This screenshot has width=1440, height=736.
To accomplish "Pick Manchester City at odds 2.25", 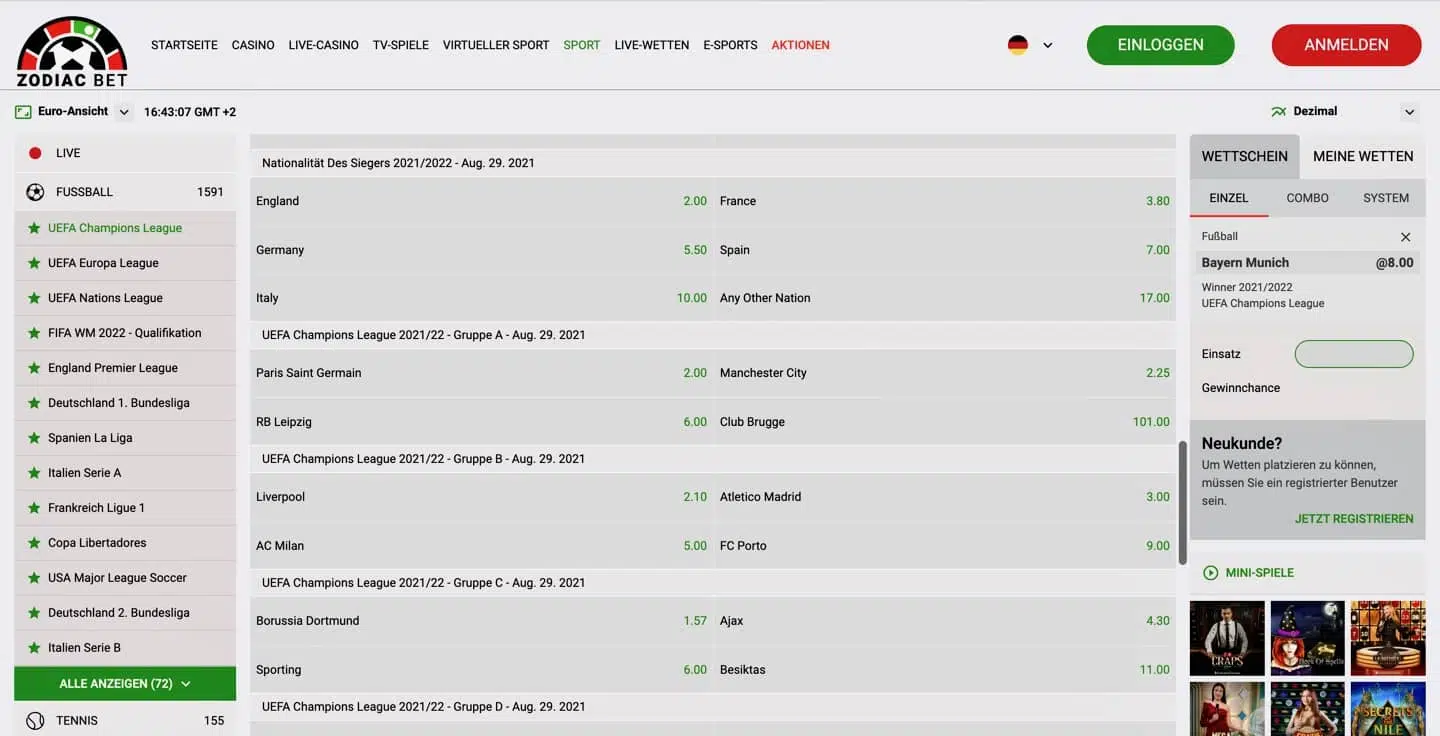I will [x=944, y=373].
